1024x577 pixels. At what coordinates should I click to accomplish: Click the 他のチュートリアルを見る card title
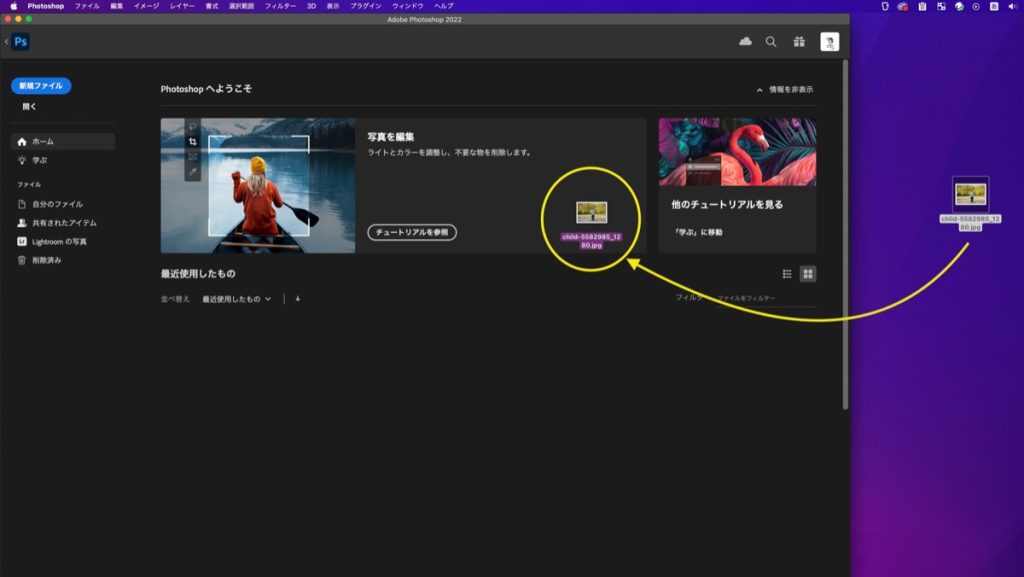click(x=727, y=204)
